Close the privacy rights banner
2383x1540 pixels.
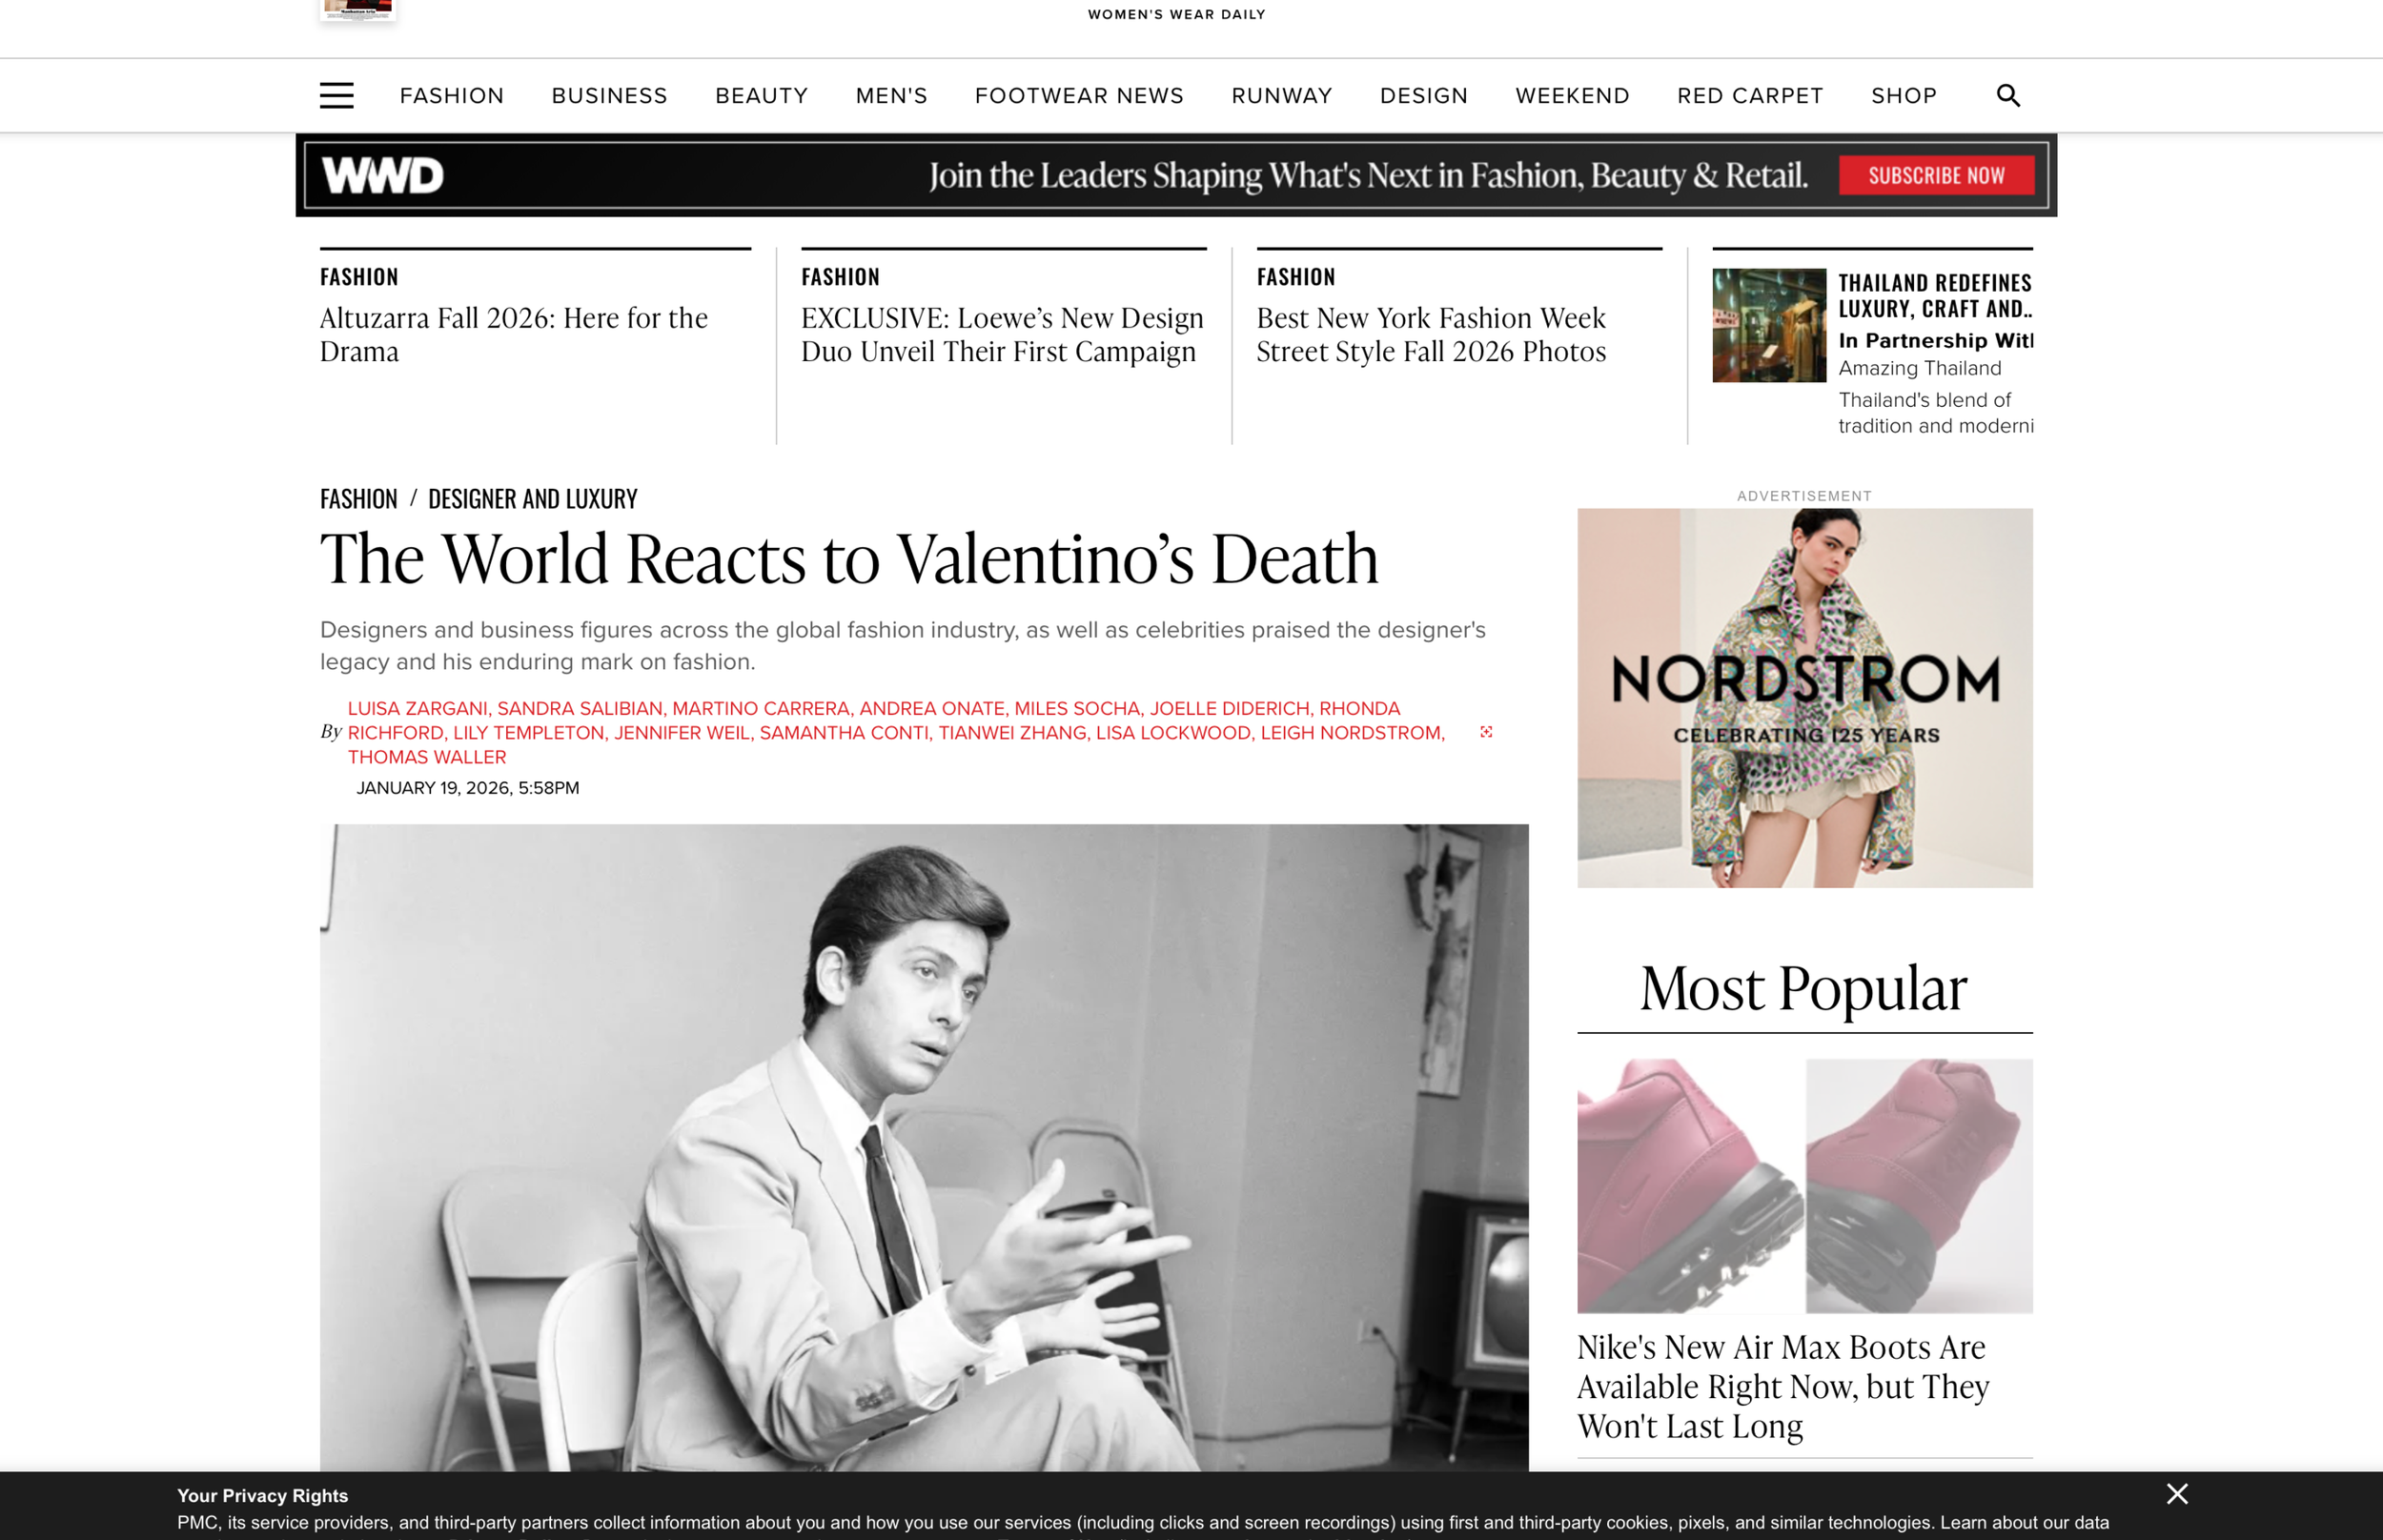(2176, 1493)
